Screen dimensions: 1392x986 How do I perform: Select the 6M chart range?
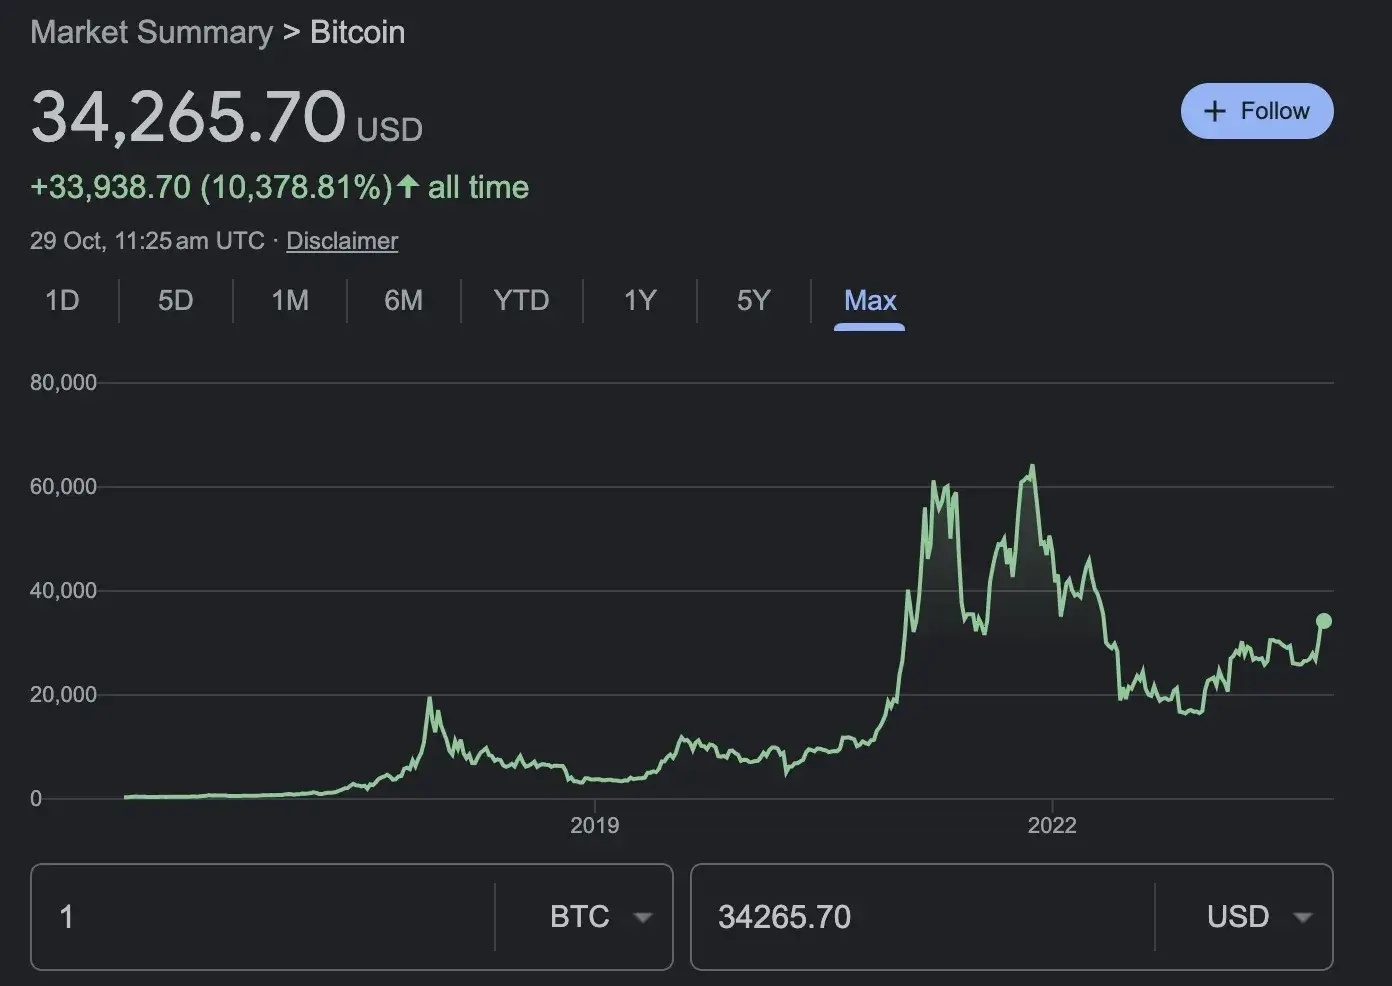tap(404, 300)
